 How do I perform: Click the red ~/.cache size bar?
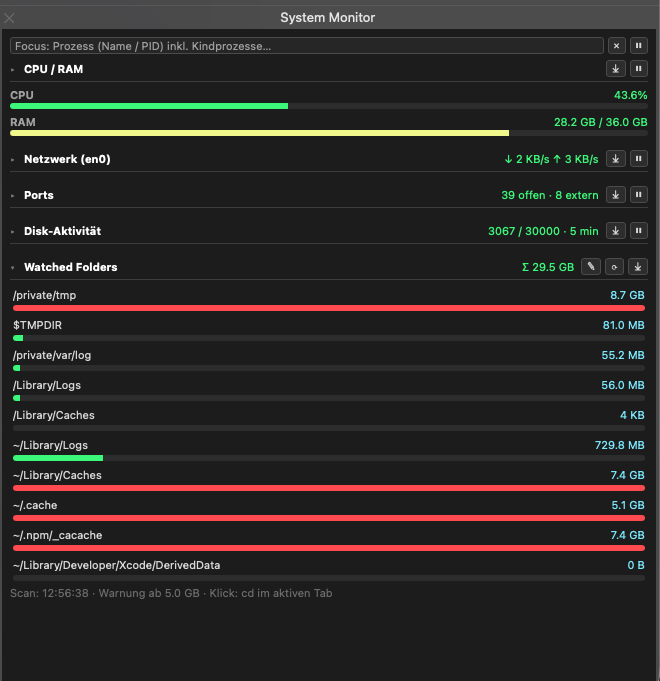tap(329, 518)
